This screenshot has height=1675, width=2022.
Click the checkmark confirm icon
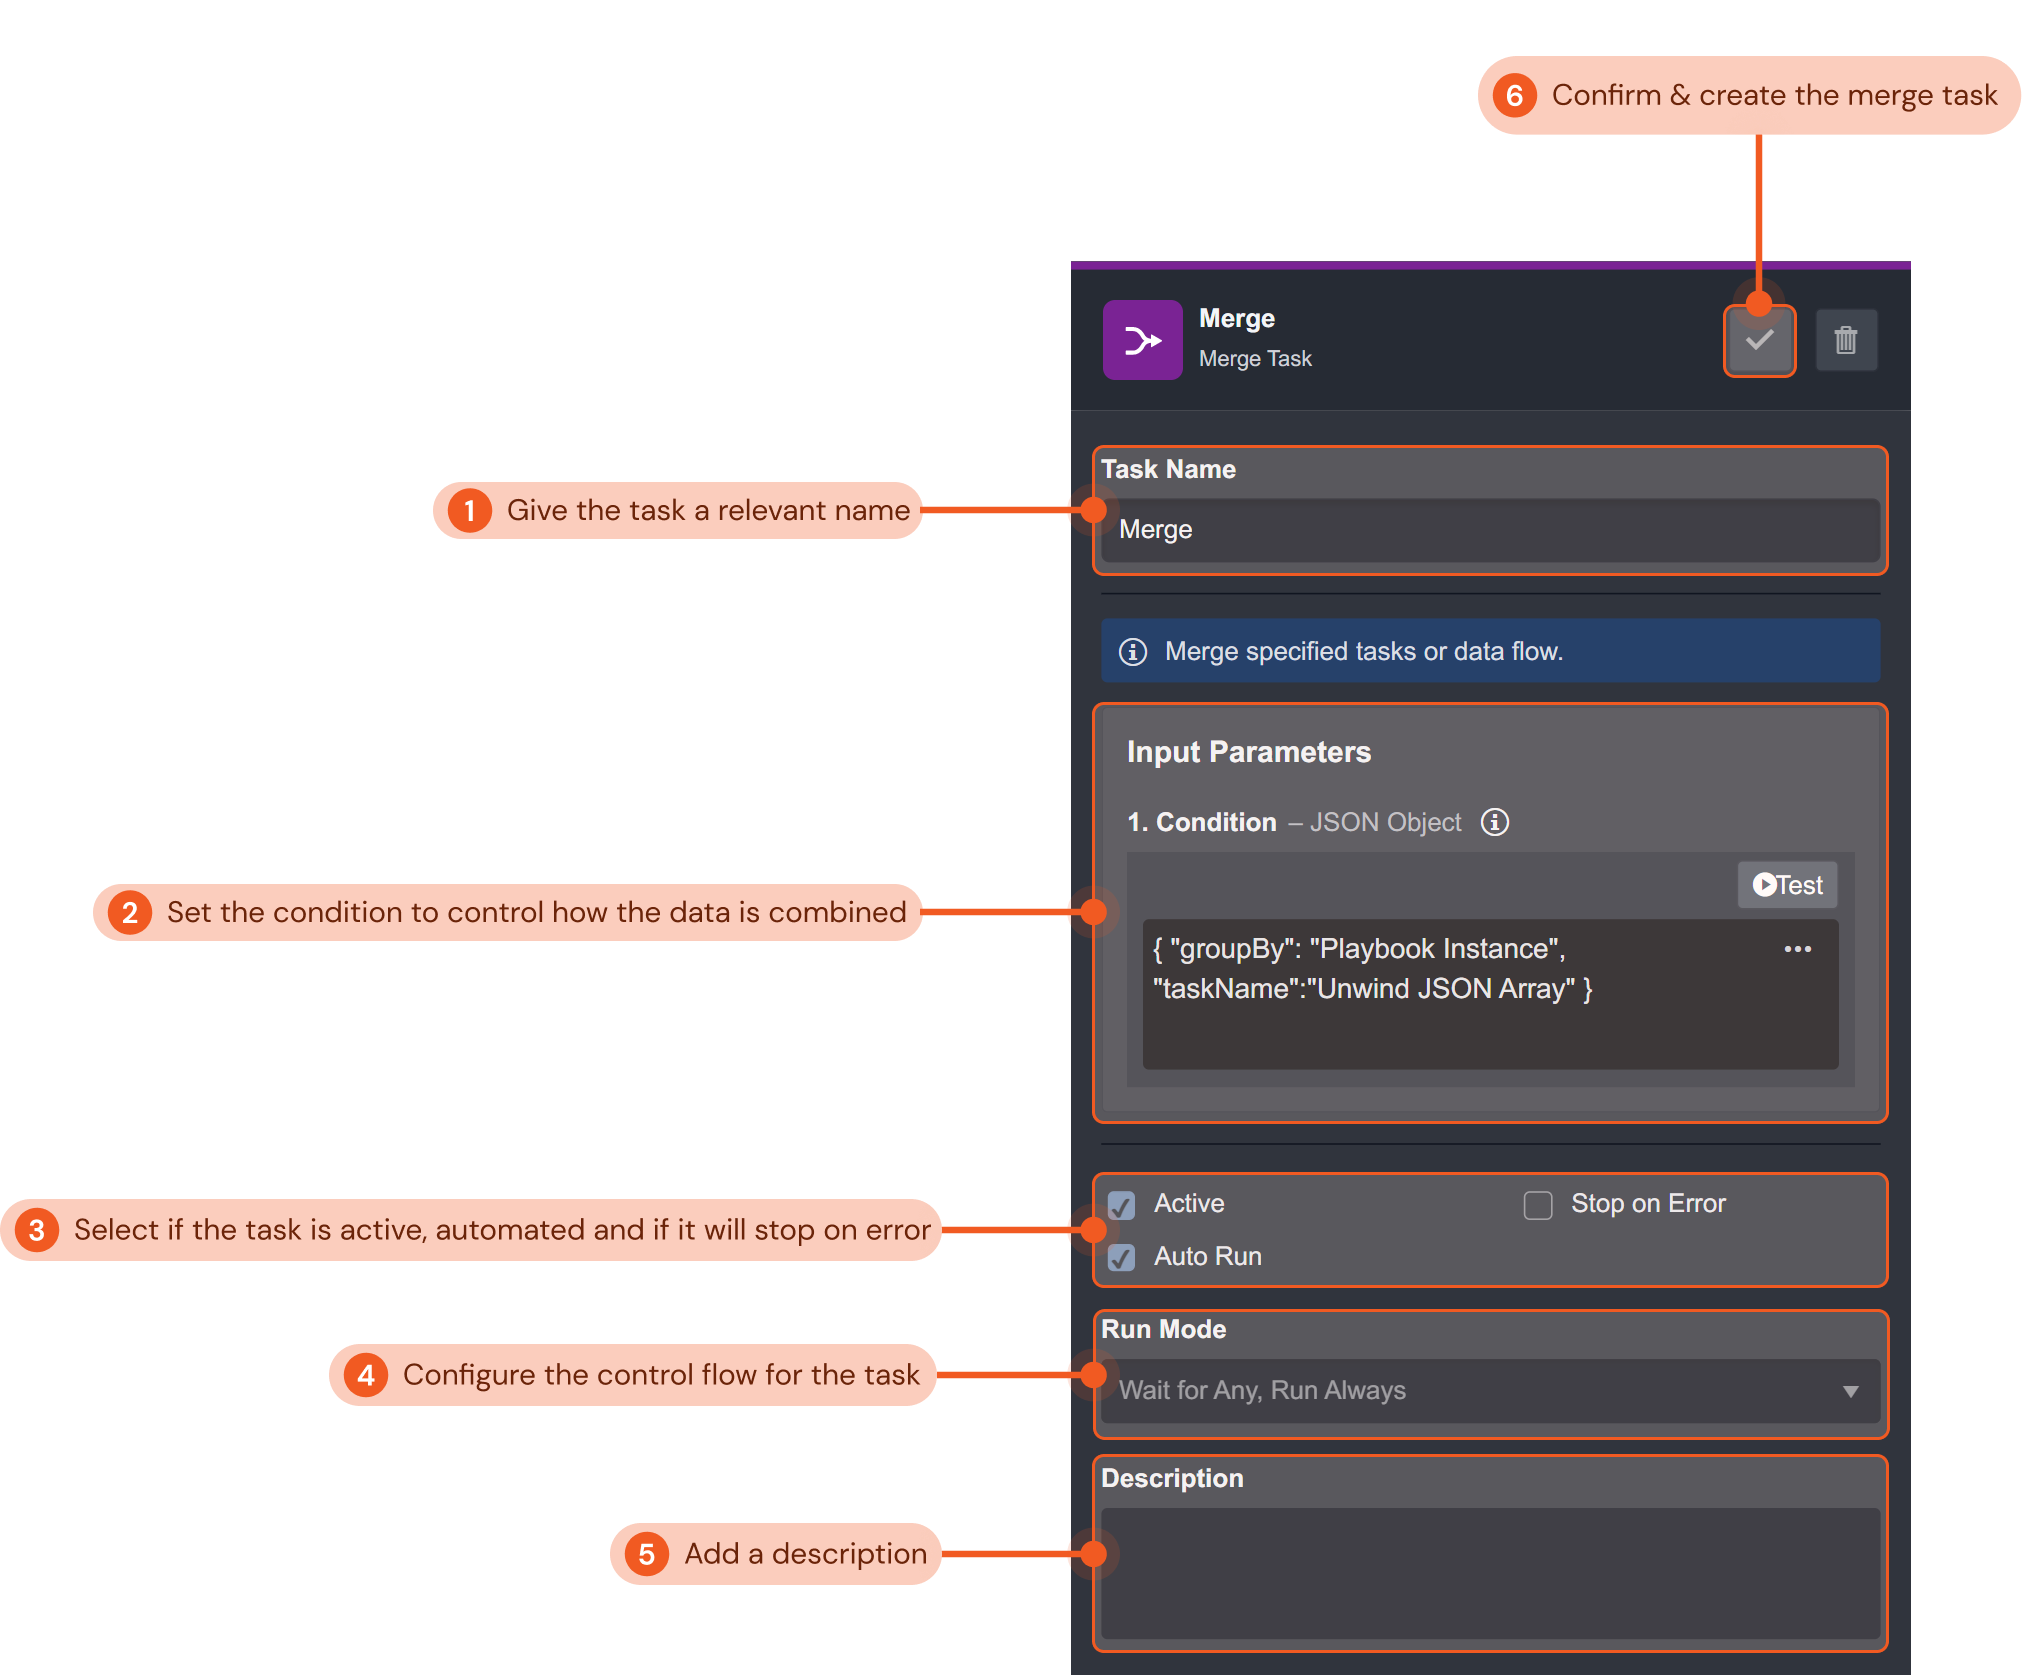[1759, 341]
